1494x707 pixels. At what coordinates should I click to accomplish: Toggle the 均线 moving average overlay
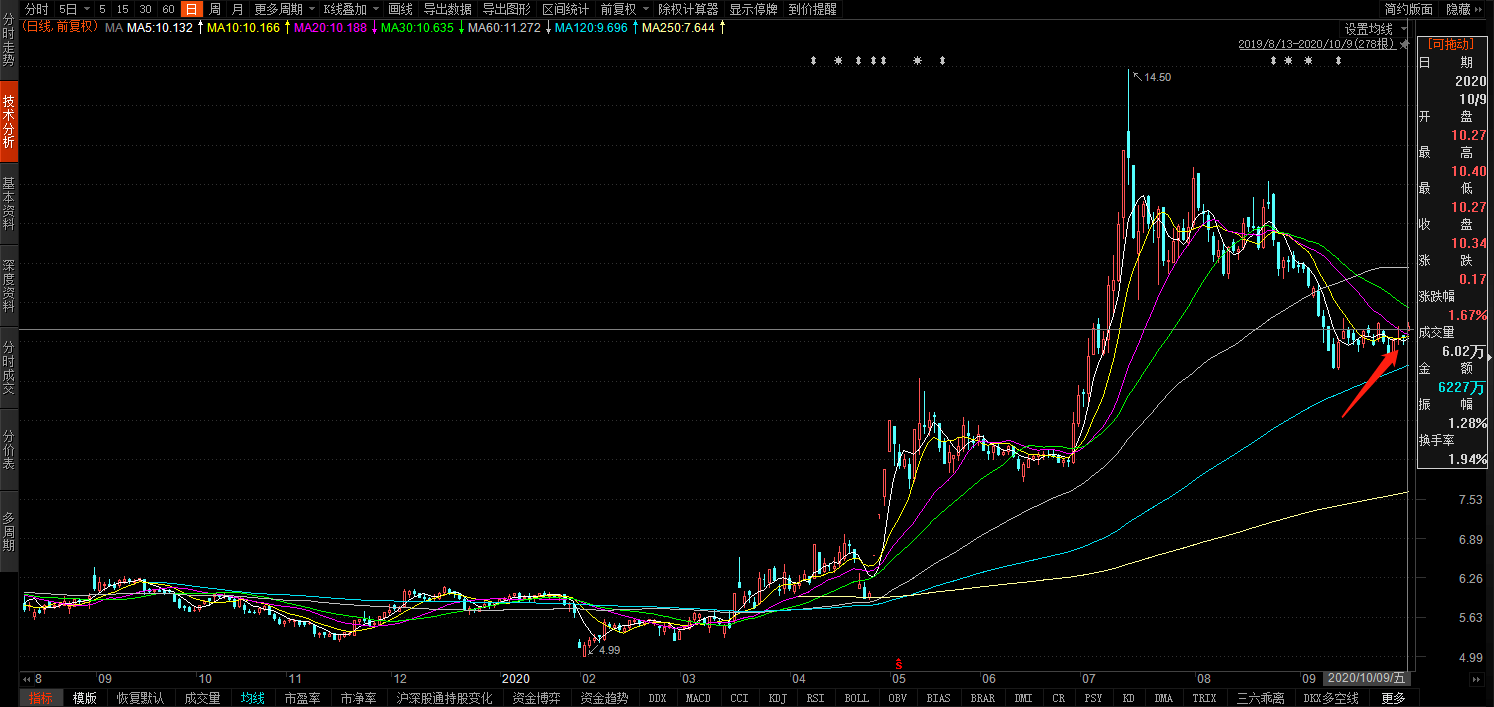tap(252, 698)
